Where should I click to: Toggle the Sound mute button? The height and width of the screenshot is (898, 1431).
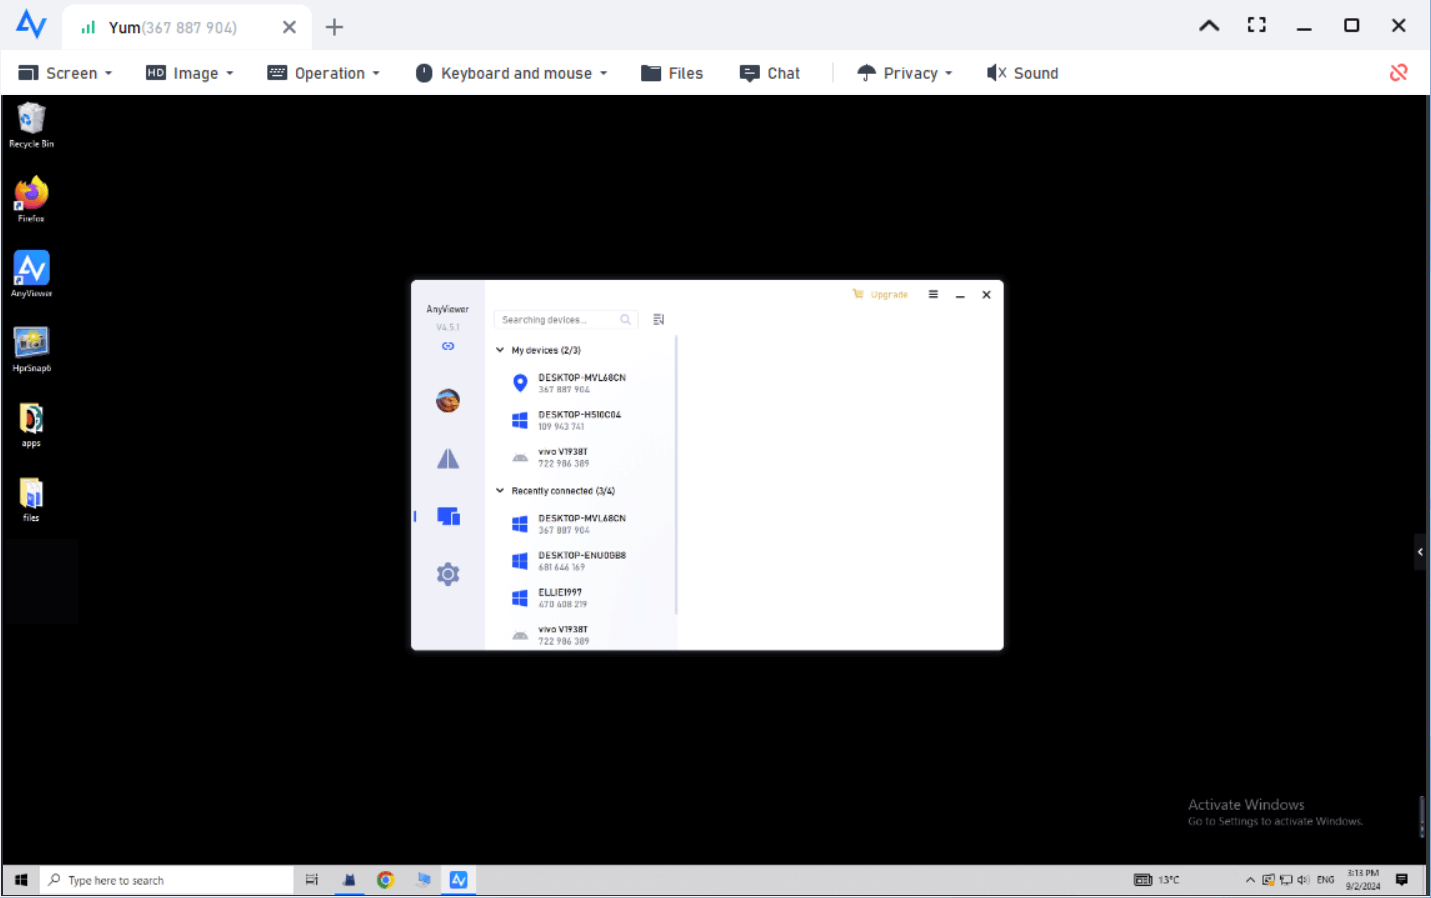coord(1022,73)
